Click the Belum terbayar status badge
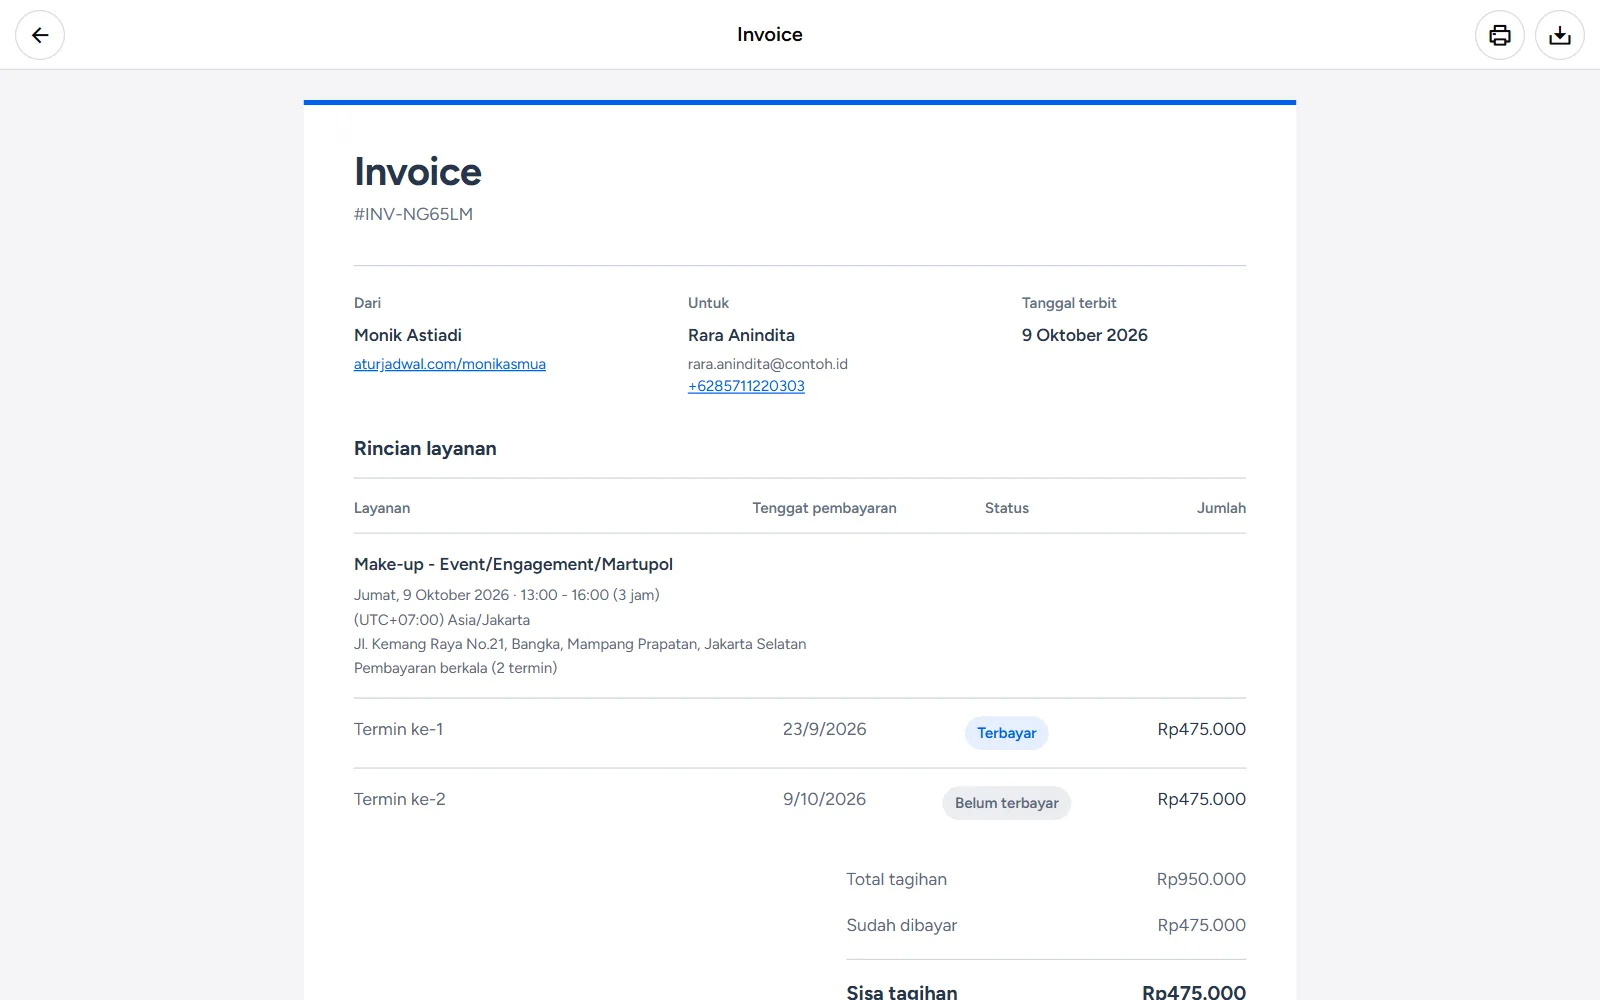The image size is (1600, 1000). [x=1006, y=803]
